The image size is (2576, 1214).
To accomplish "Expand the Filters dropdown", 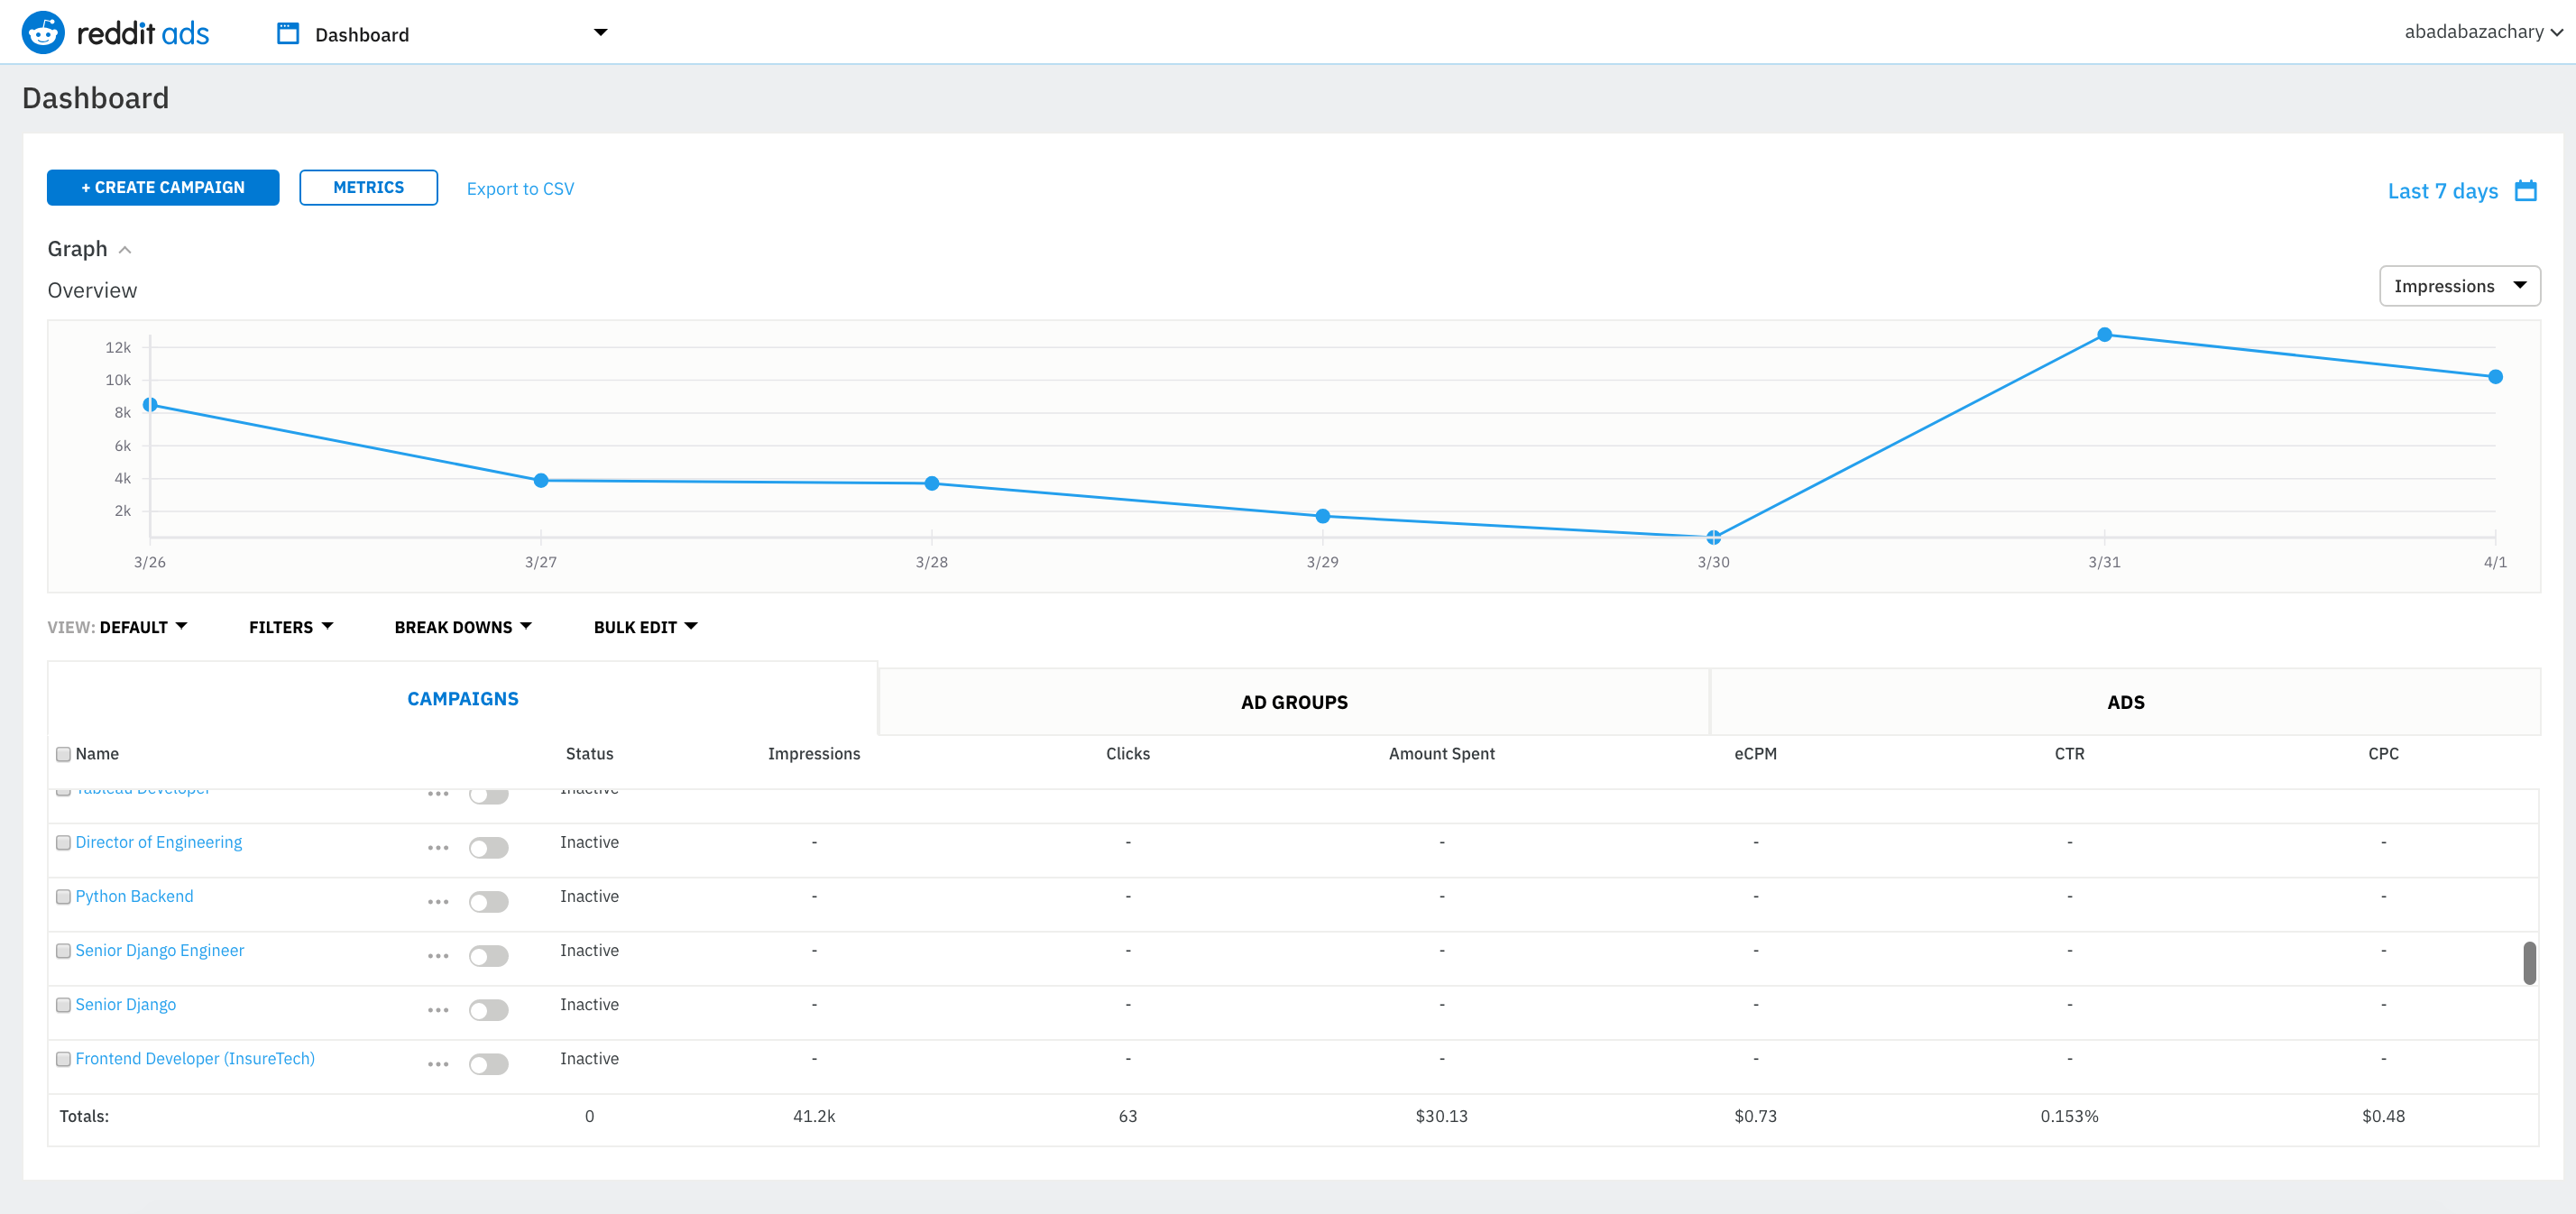I will tap(290, 627).
